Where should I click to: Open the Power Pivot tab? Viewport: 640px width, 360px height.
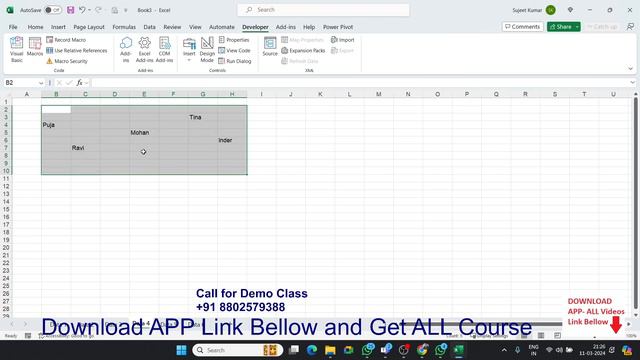(338, 27)
